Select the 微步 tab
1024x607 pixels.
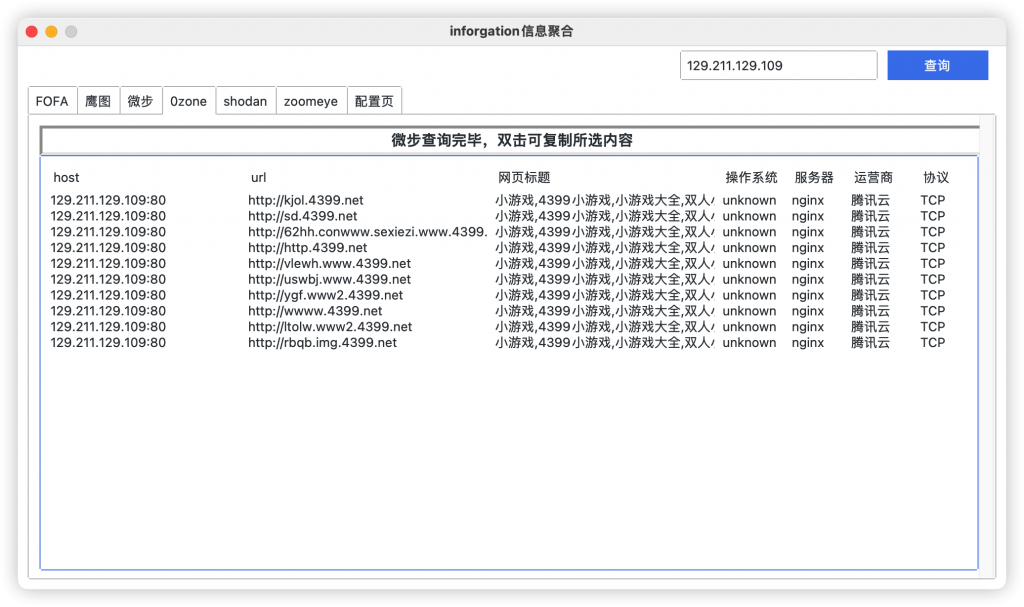[x=141, y=100]
